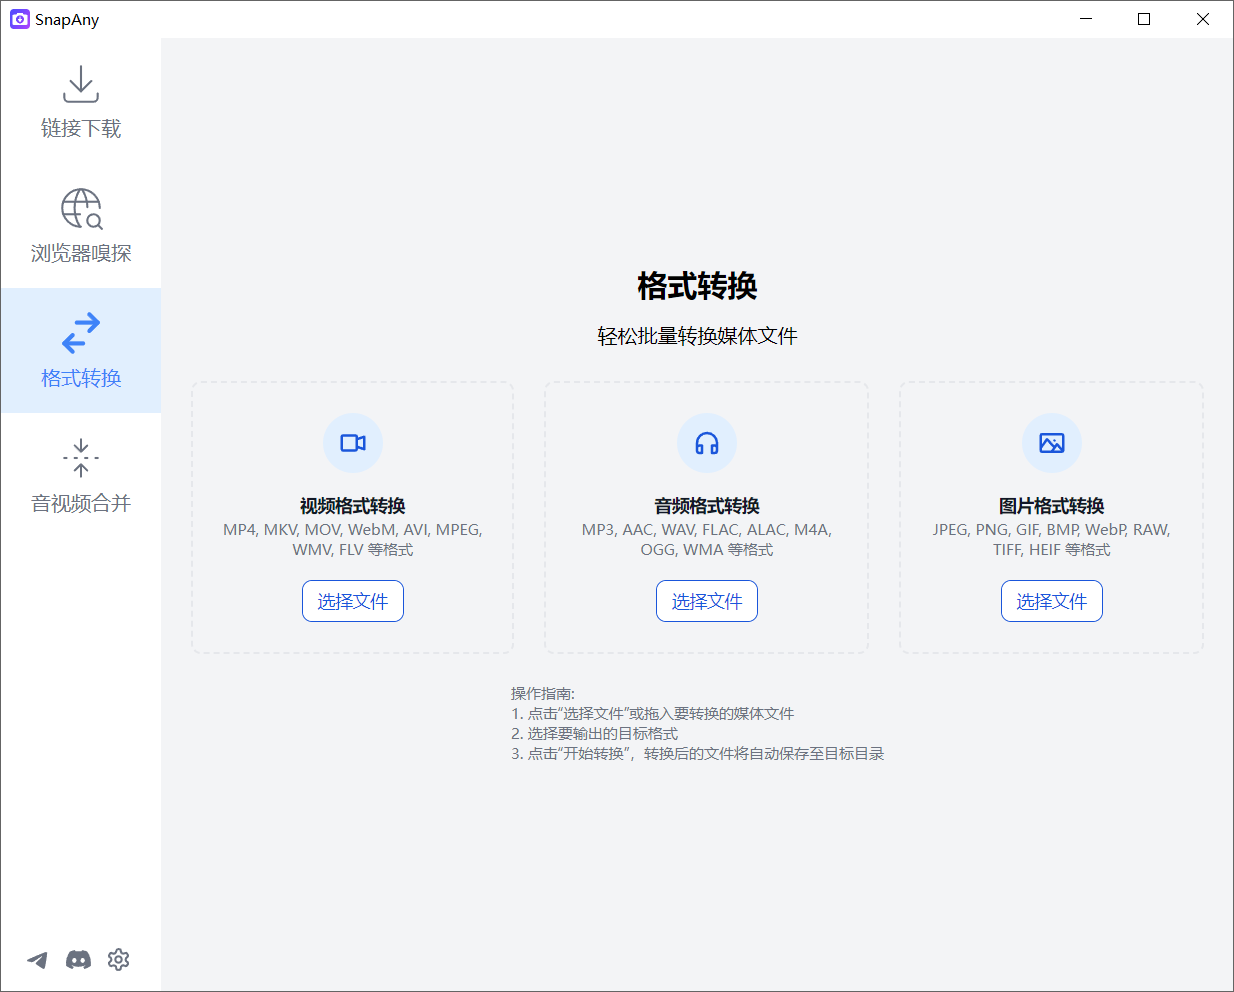Click the picture icon on image conversion card

[x=1051, y=443]
